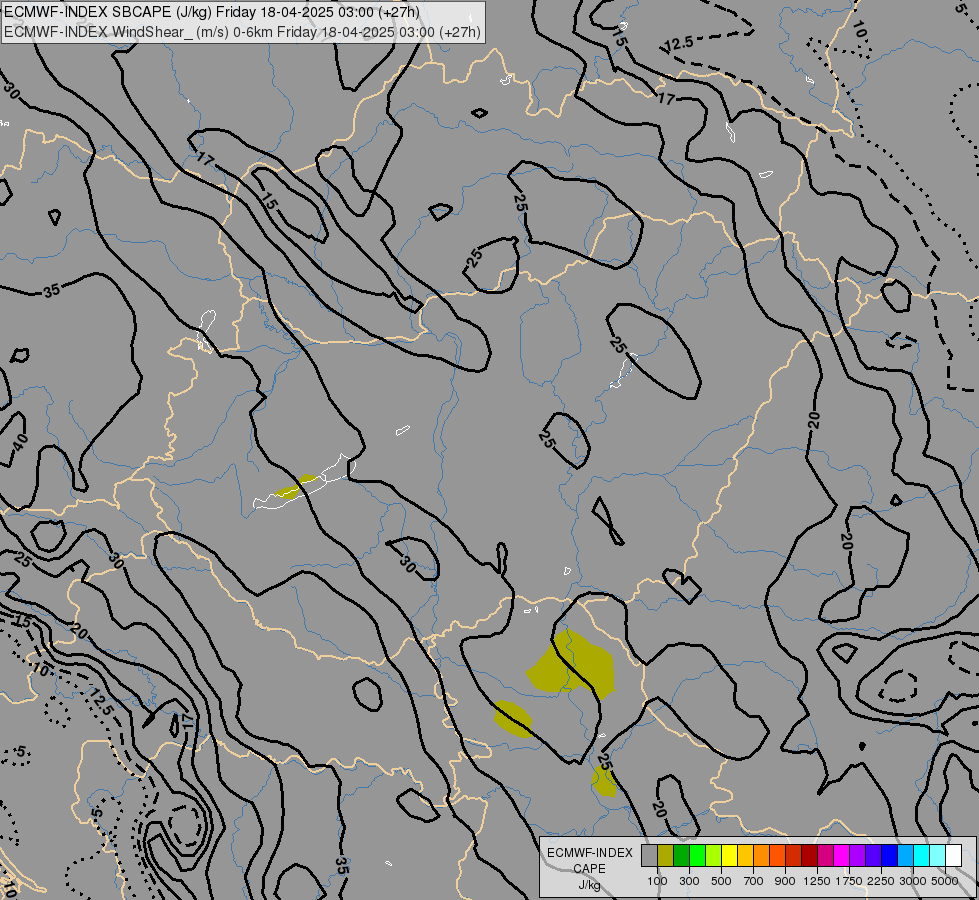Click the 100 legend value label

pos(657,881)
